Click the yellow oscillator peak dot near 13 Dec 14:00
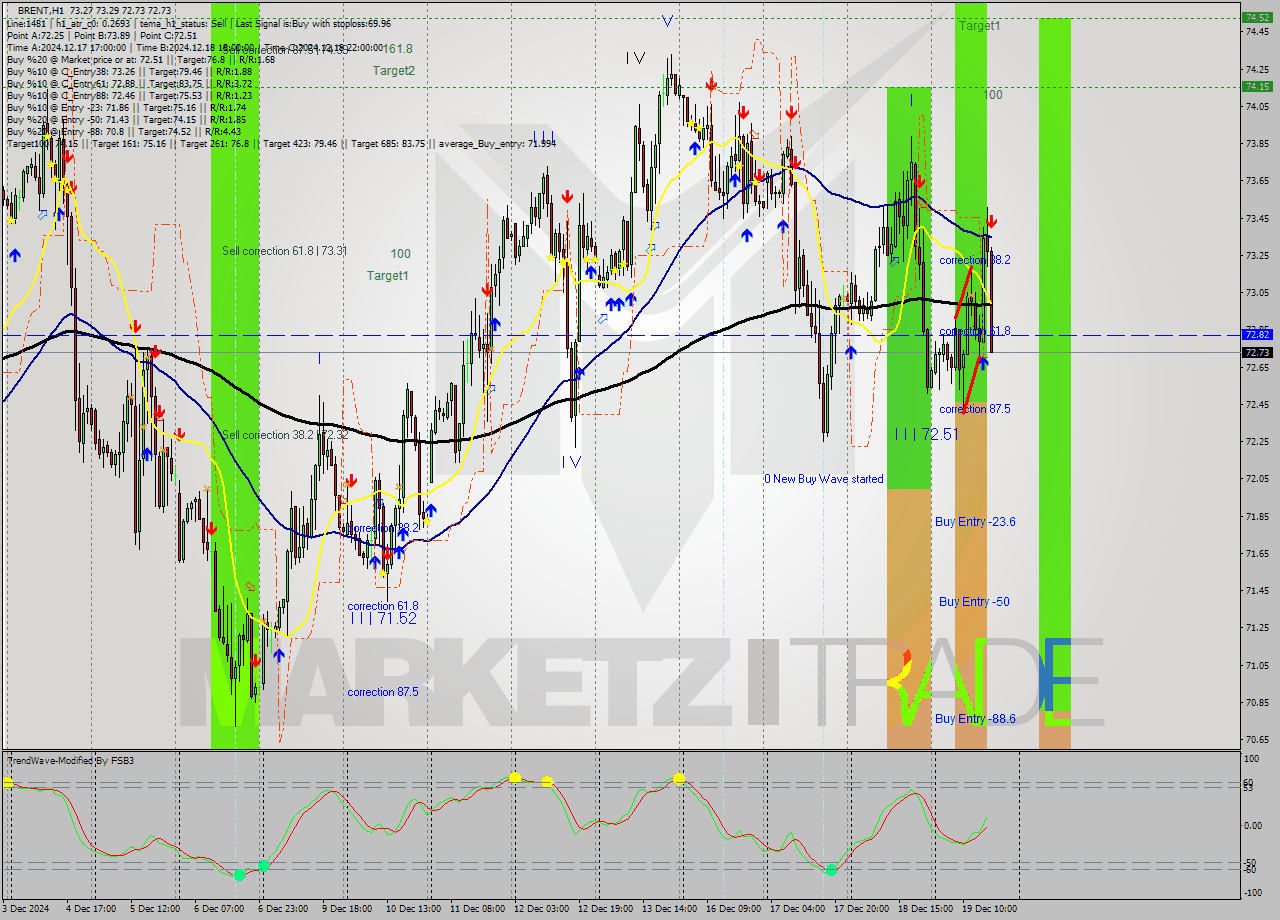 [680, 778]
